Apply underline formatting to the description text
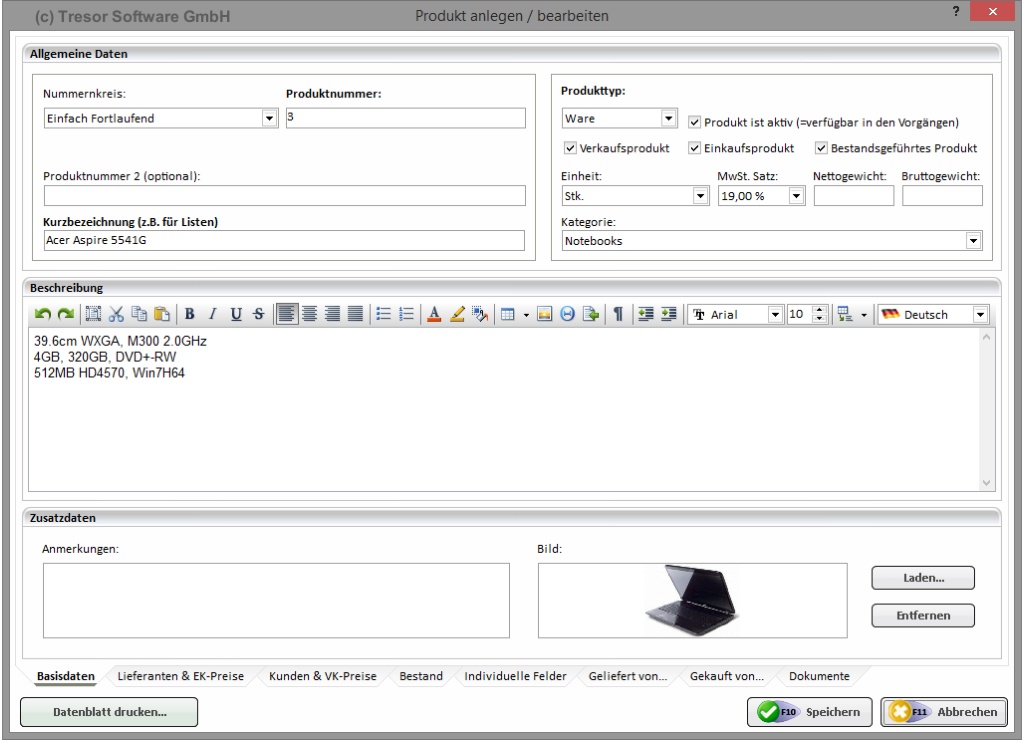 coord(235,315)
